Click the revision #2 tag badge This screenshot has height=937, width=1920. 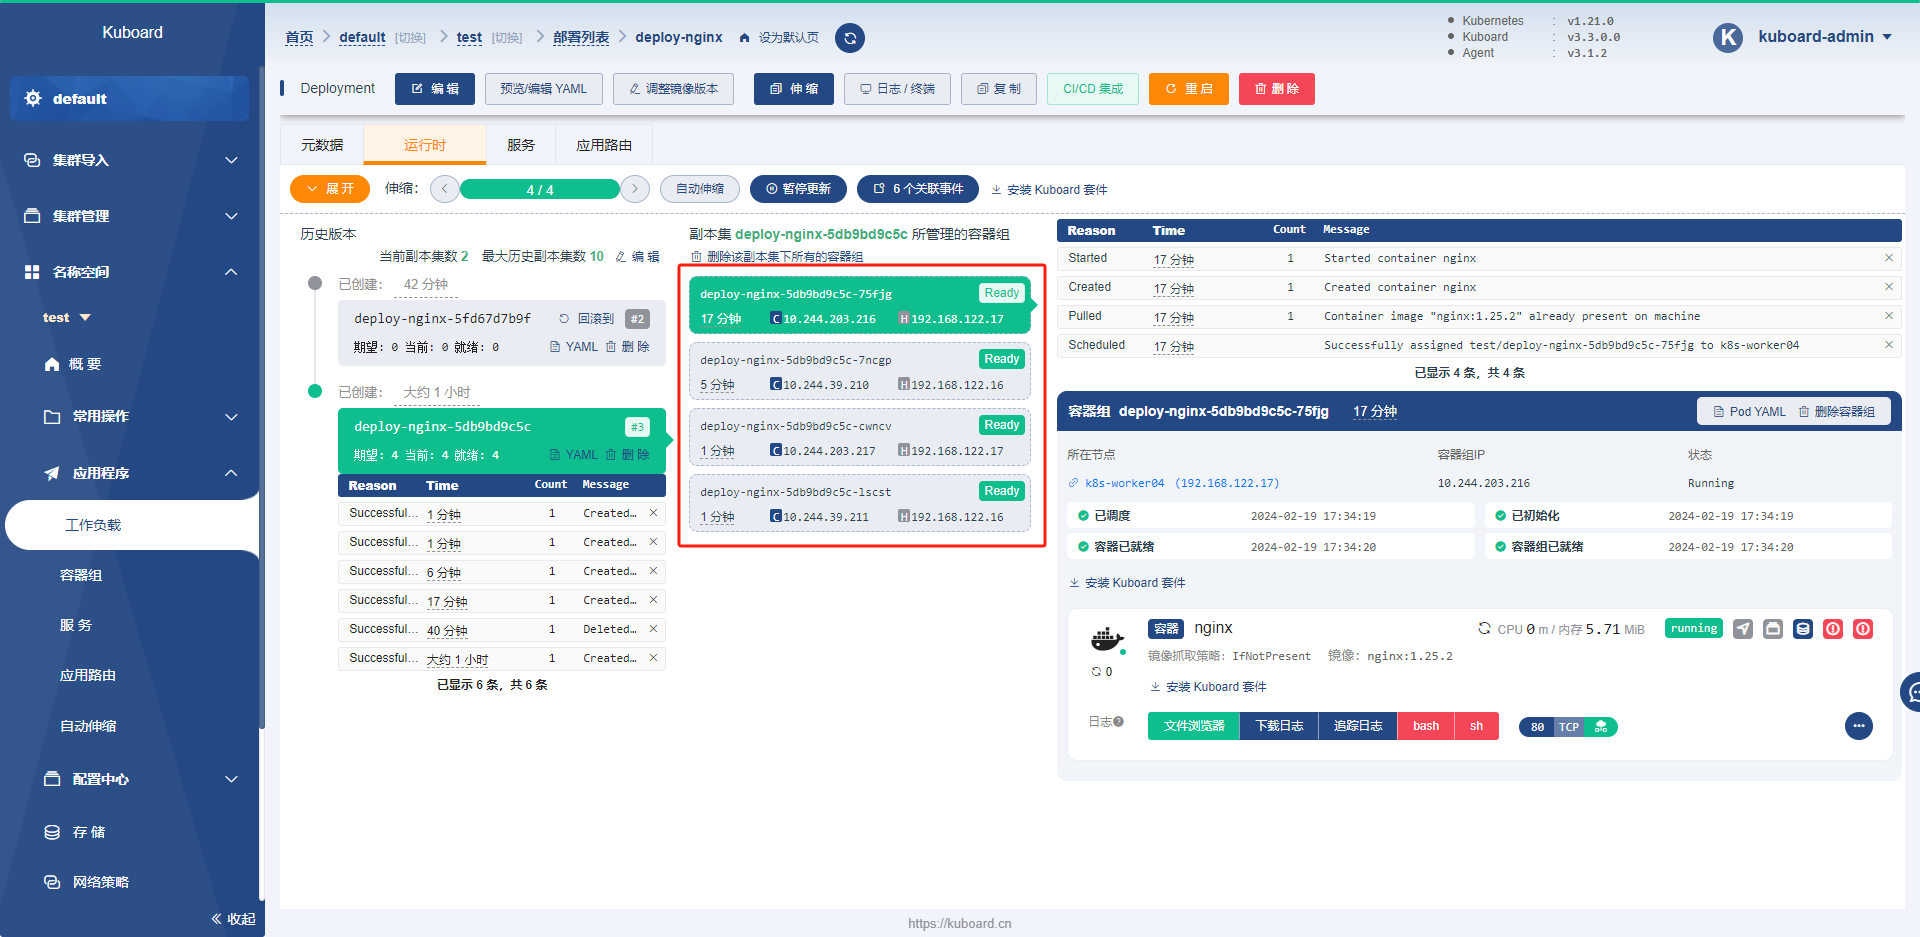pos(637,319)
